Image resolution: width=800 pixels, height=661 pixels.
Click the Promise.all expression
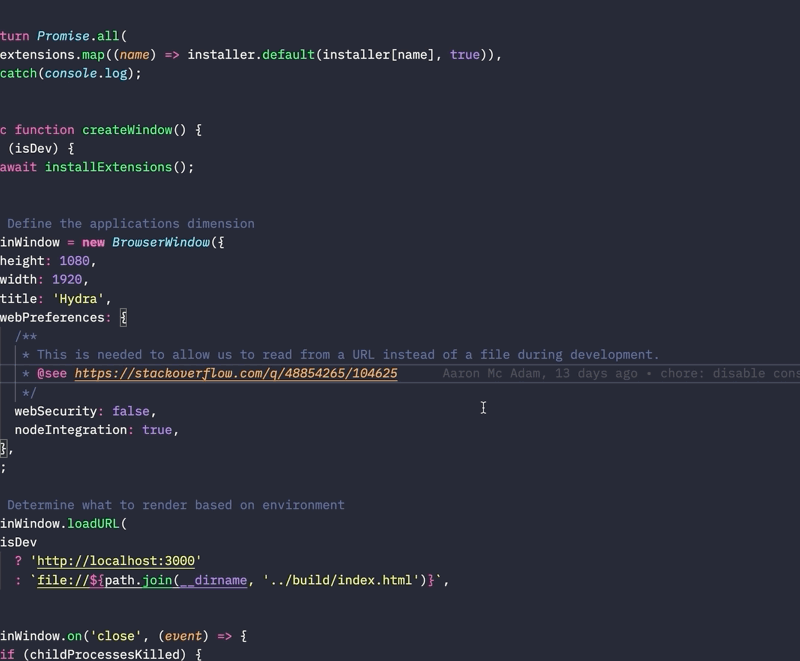(x=78, y=36)
